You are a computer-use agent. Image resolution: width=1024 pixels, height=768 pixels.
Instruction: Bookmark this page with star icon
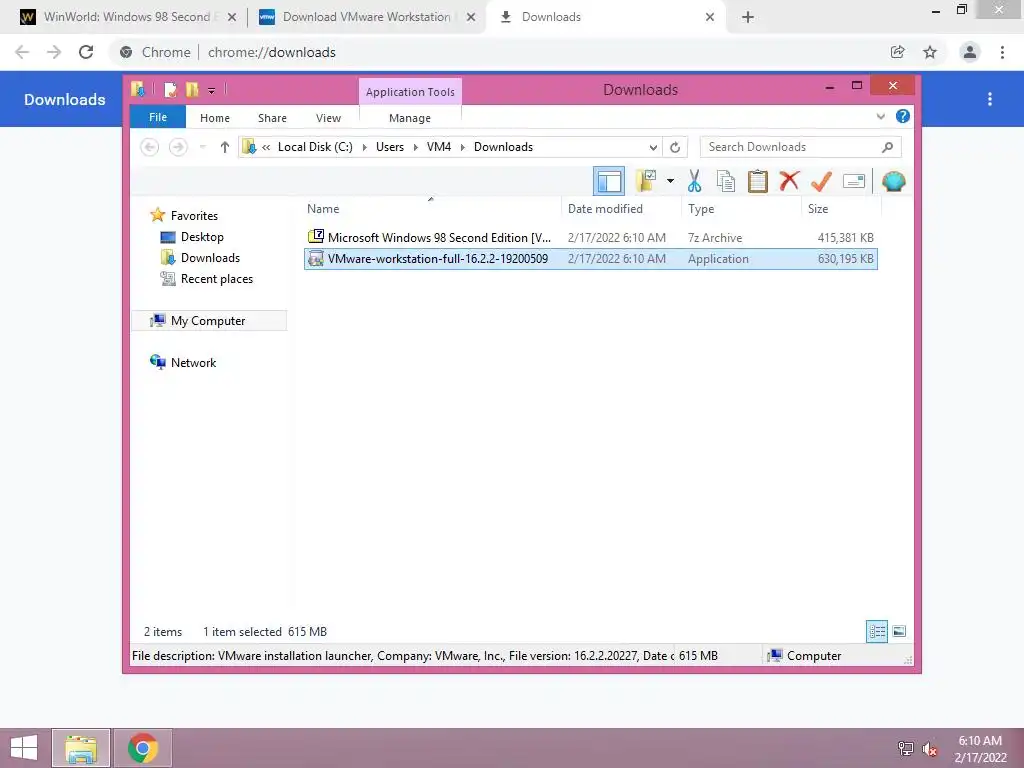pyautogui.click(x=930, y=52)
